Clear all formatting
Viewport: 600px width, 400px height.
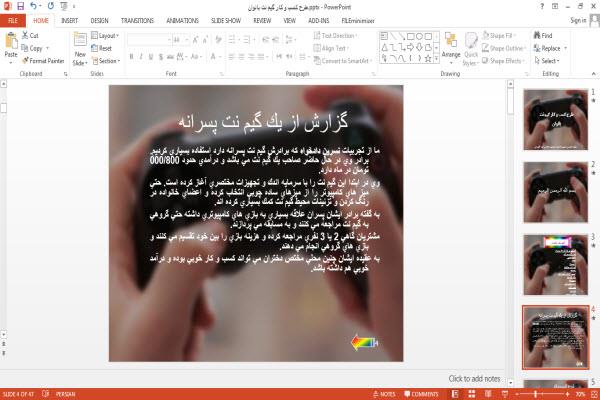(x=218, y=40)
